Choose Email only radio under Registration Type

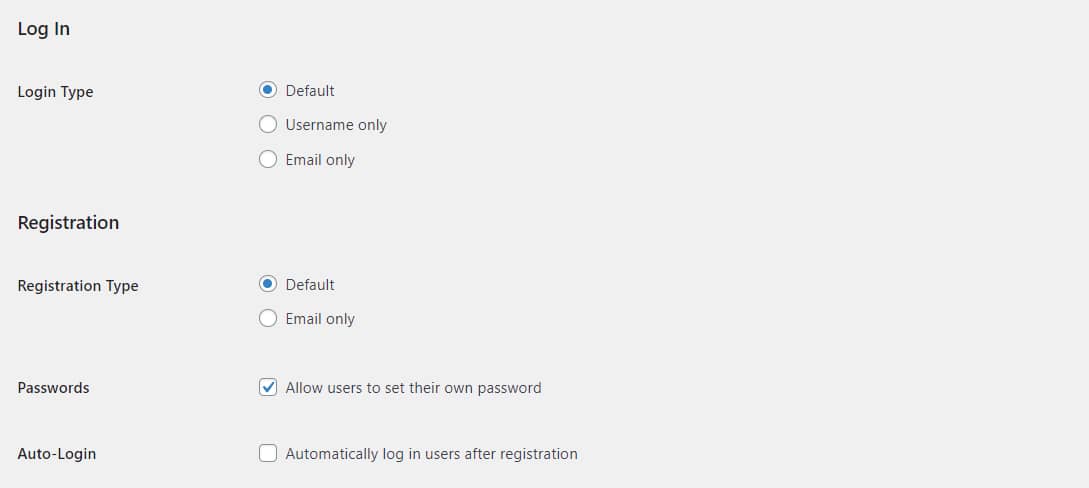pos(267,319)
